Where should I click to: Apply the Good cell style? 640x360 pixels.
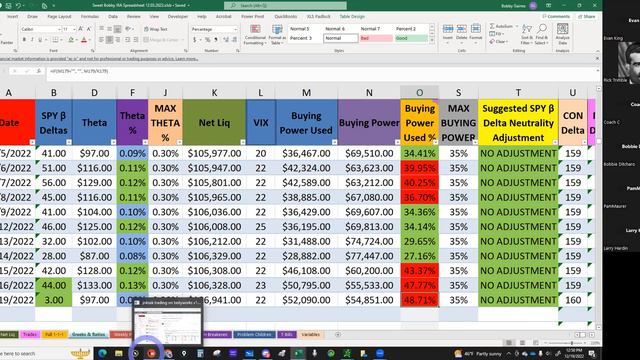click(411, 38)
